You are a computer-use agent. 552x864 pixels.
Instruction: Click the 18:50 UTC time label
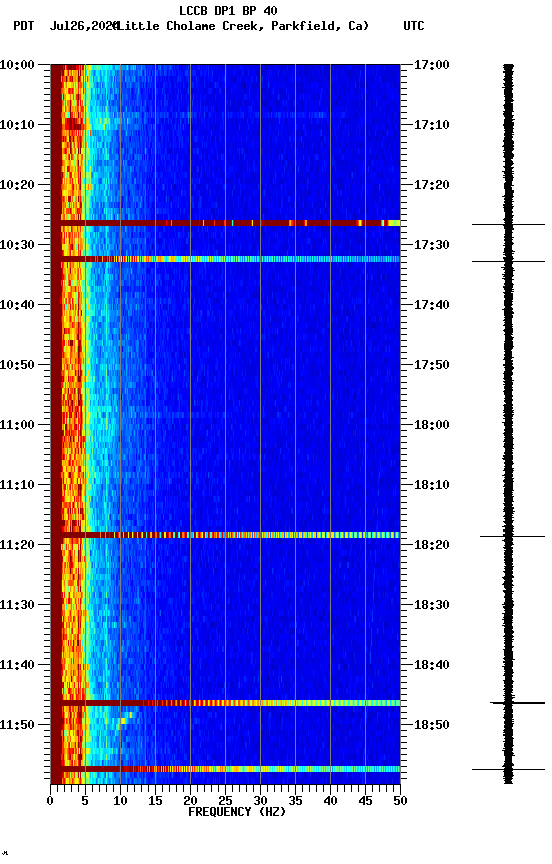[432, 726]
